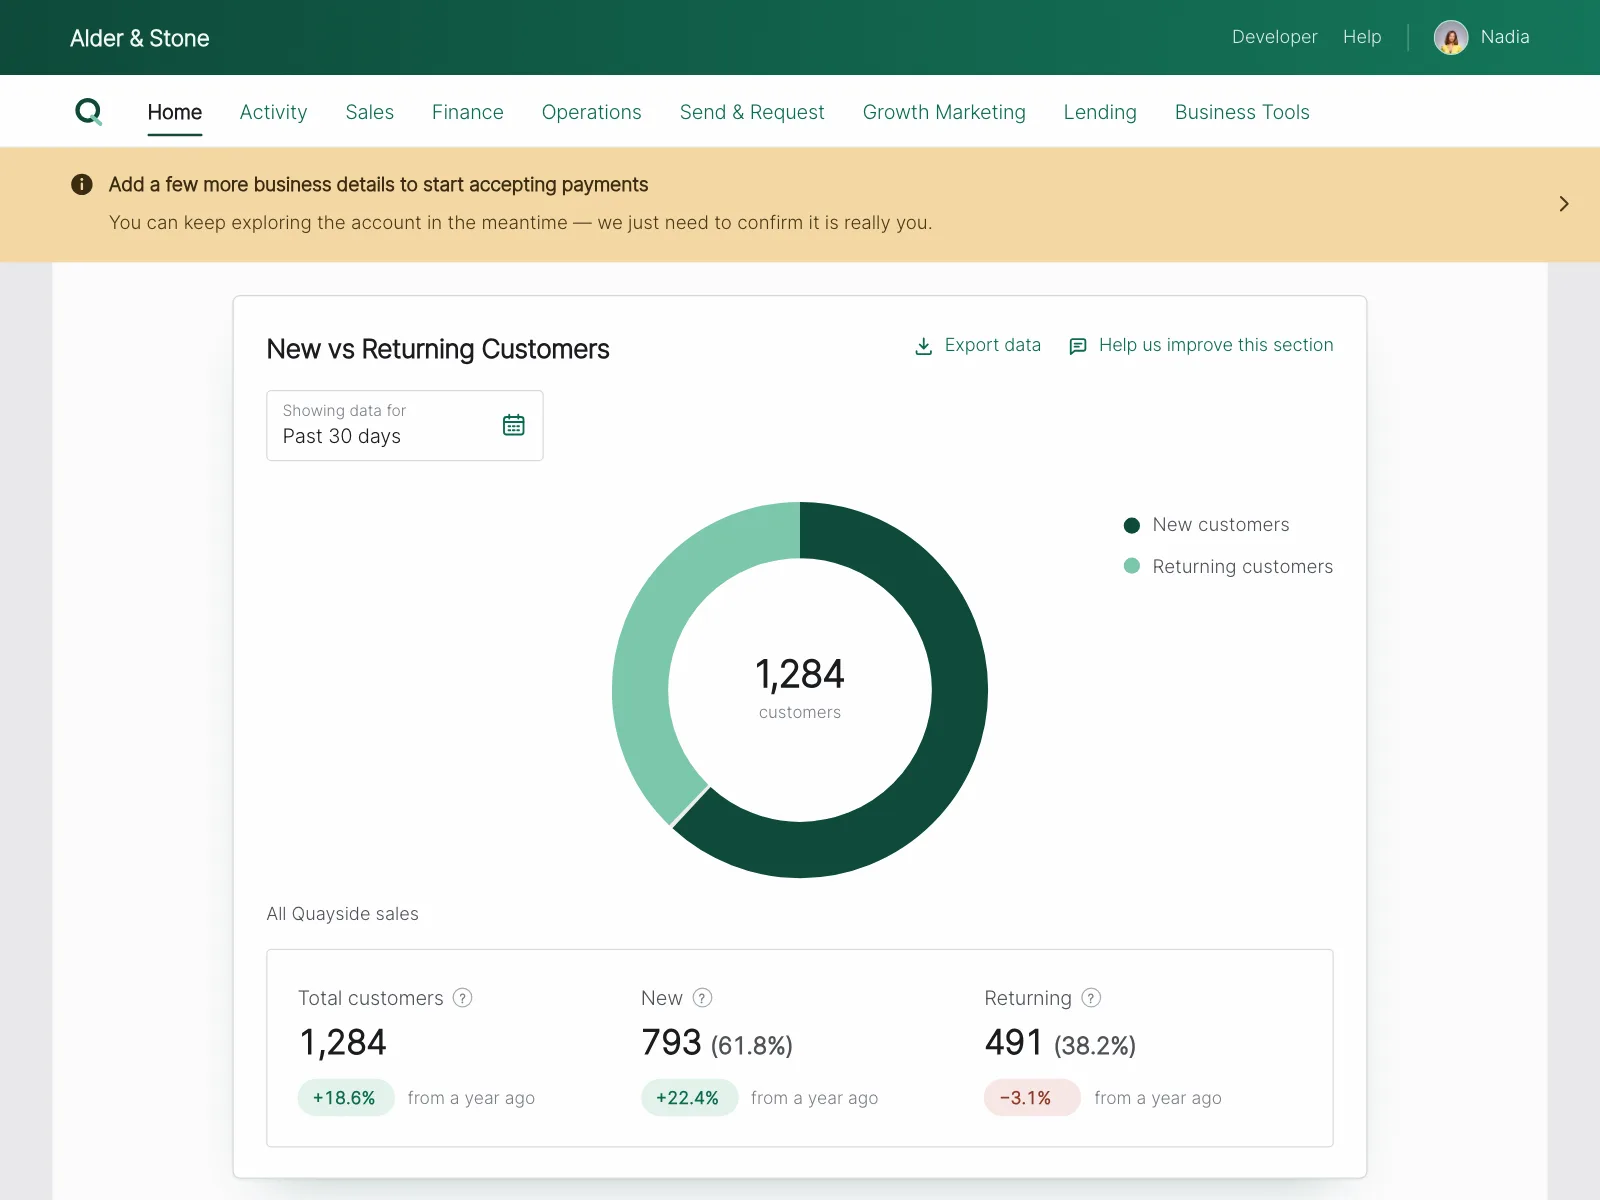Expand the business details banner chevron
The height and width of the screenshot is (1200, 1600).
[1564, 204]
